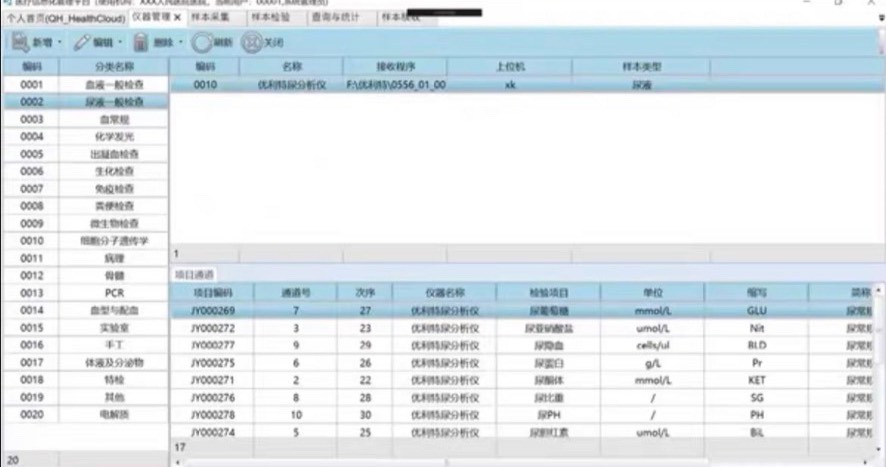Select category row 0010 细胞分子遗传学
This screenshot has width=886, height=467.
click(x=85, y=241)
